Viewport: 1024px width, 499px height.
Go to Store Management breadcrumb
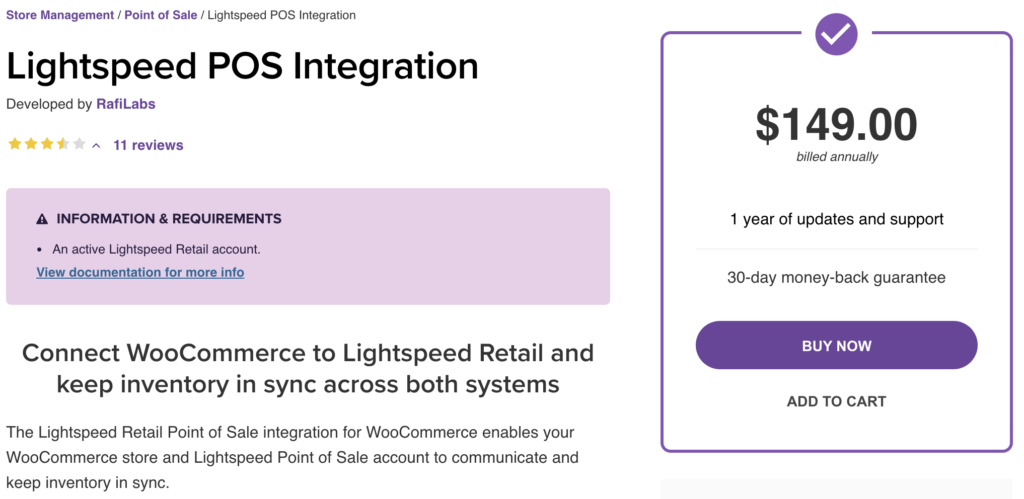pyautogui.click(x=60, y=15)
